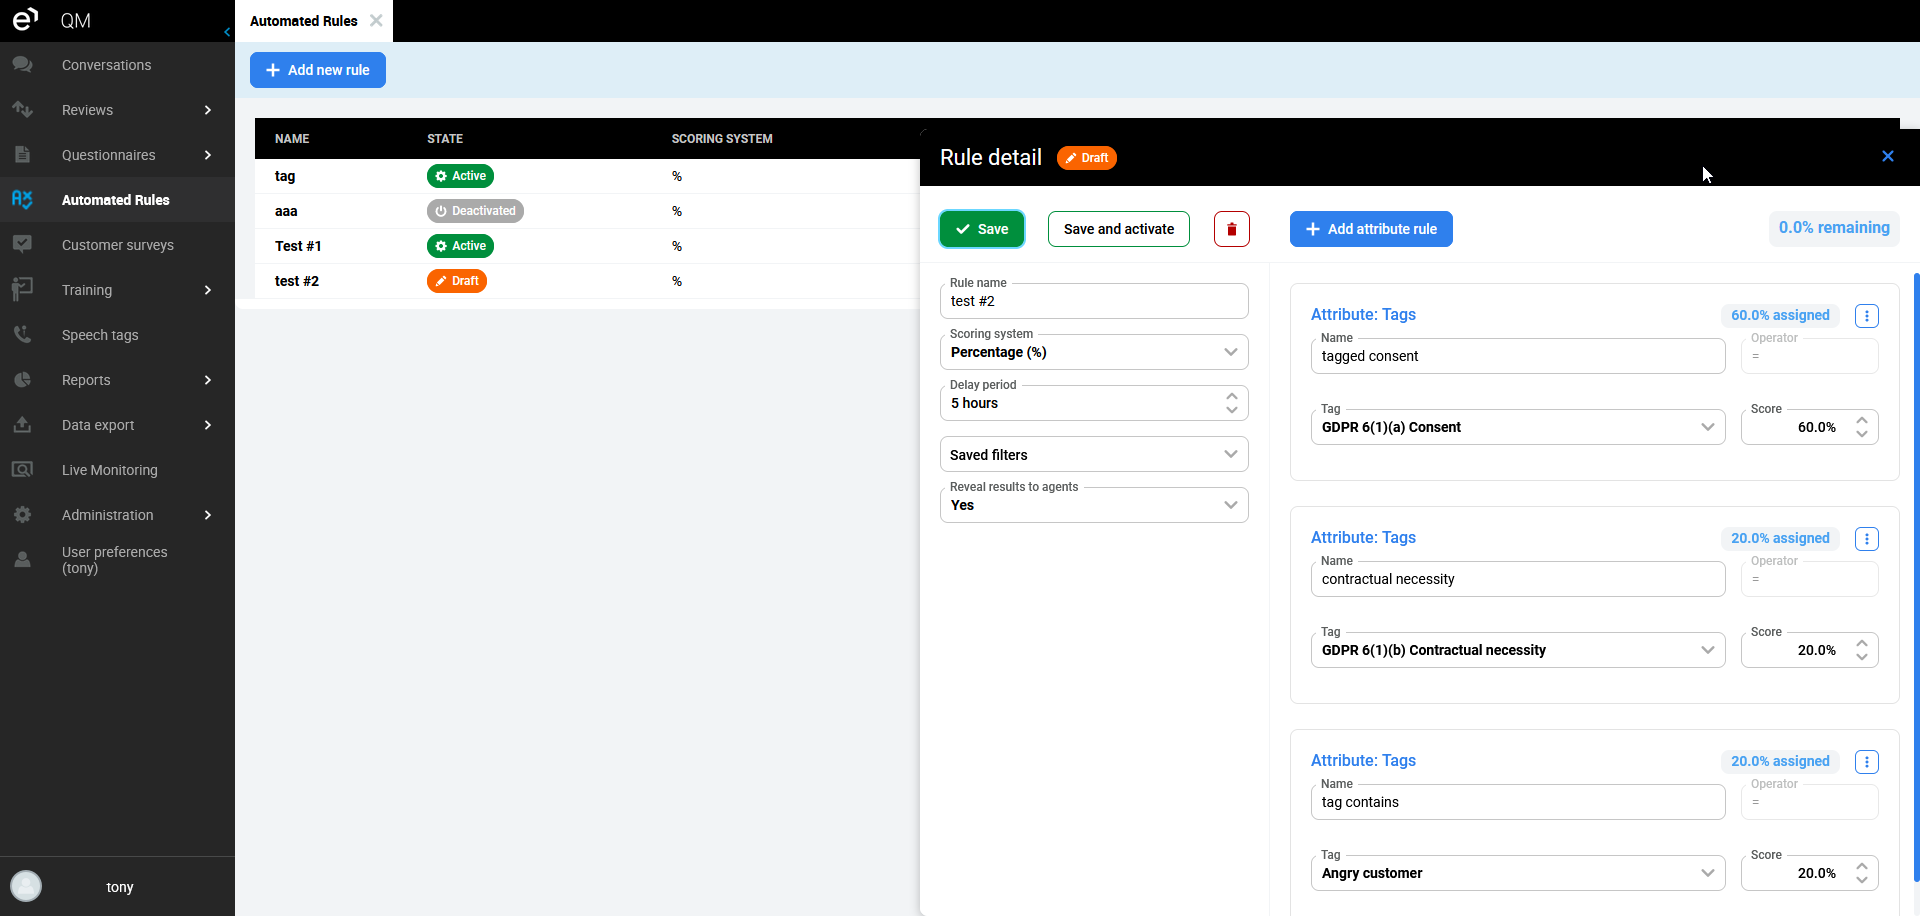Image resolution: width=1920 pixels, height=916 pixels.
Task: Click the Save and activate button
Action: click(x=1118, y=229)
